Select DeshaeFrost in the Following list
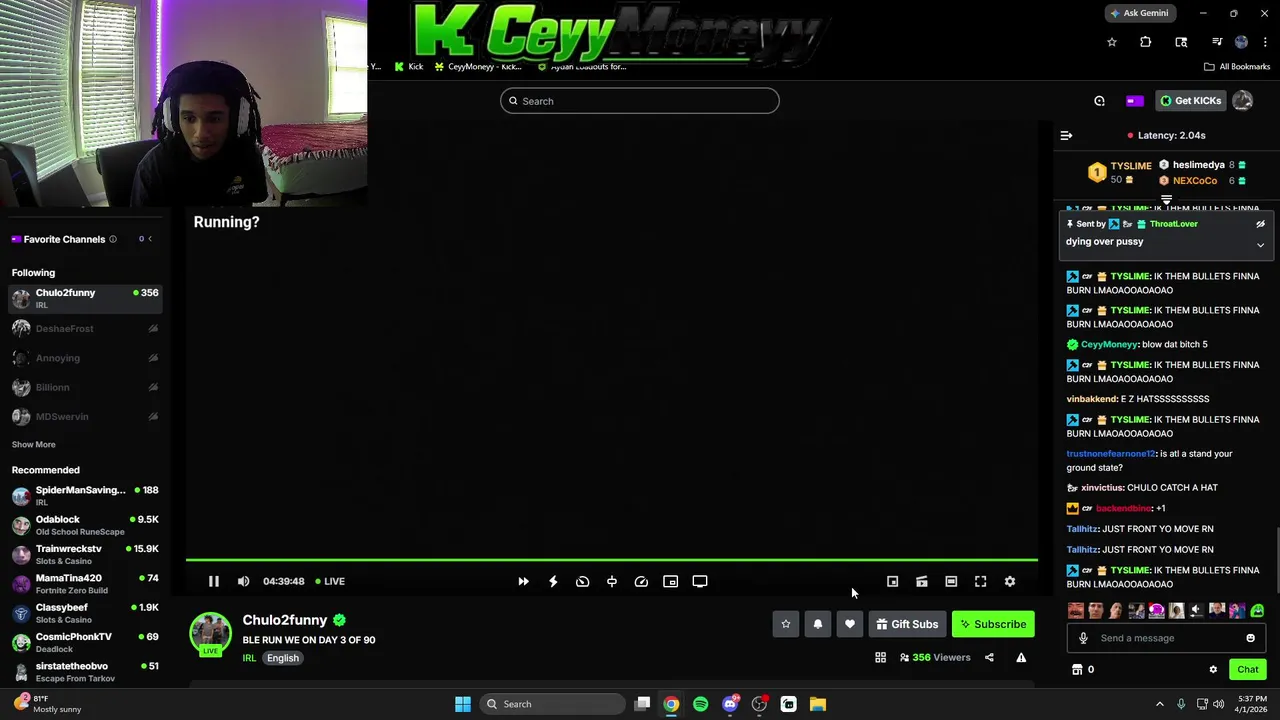 (85, 328)
